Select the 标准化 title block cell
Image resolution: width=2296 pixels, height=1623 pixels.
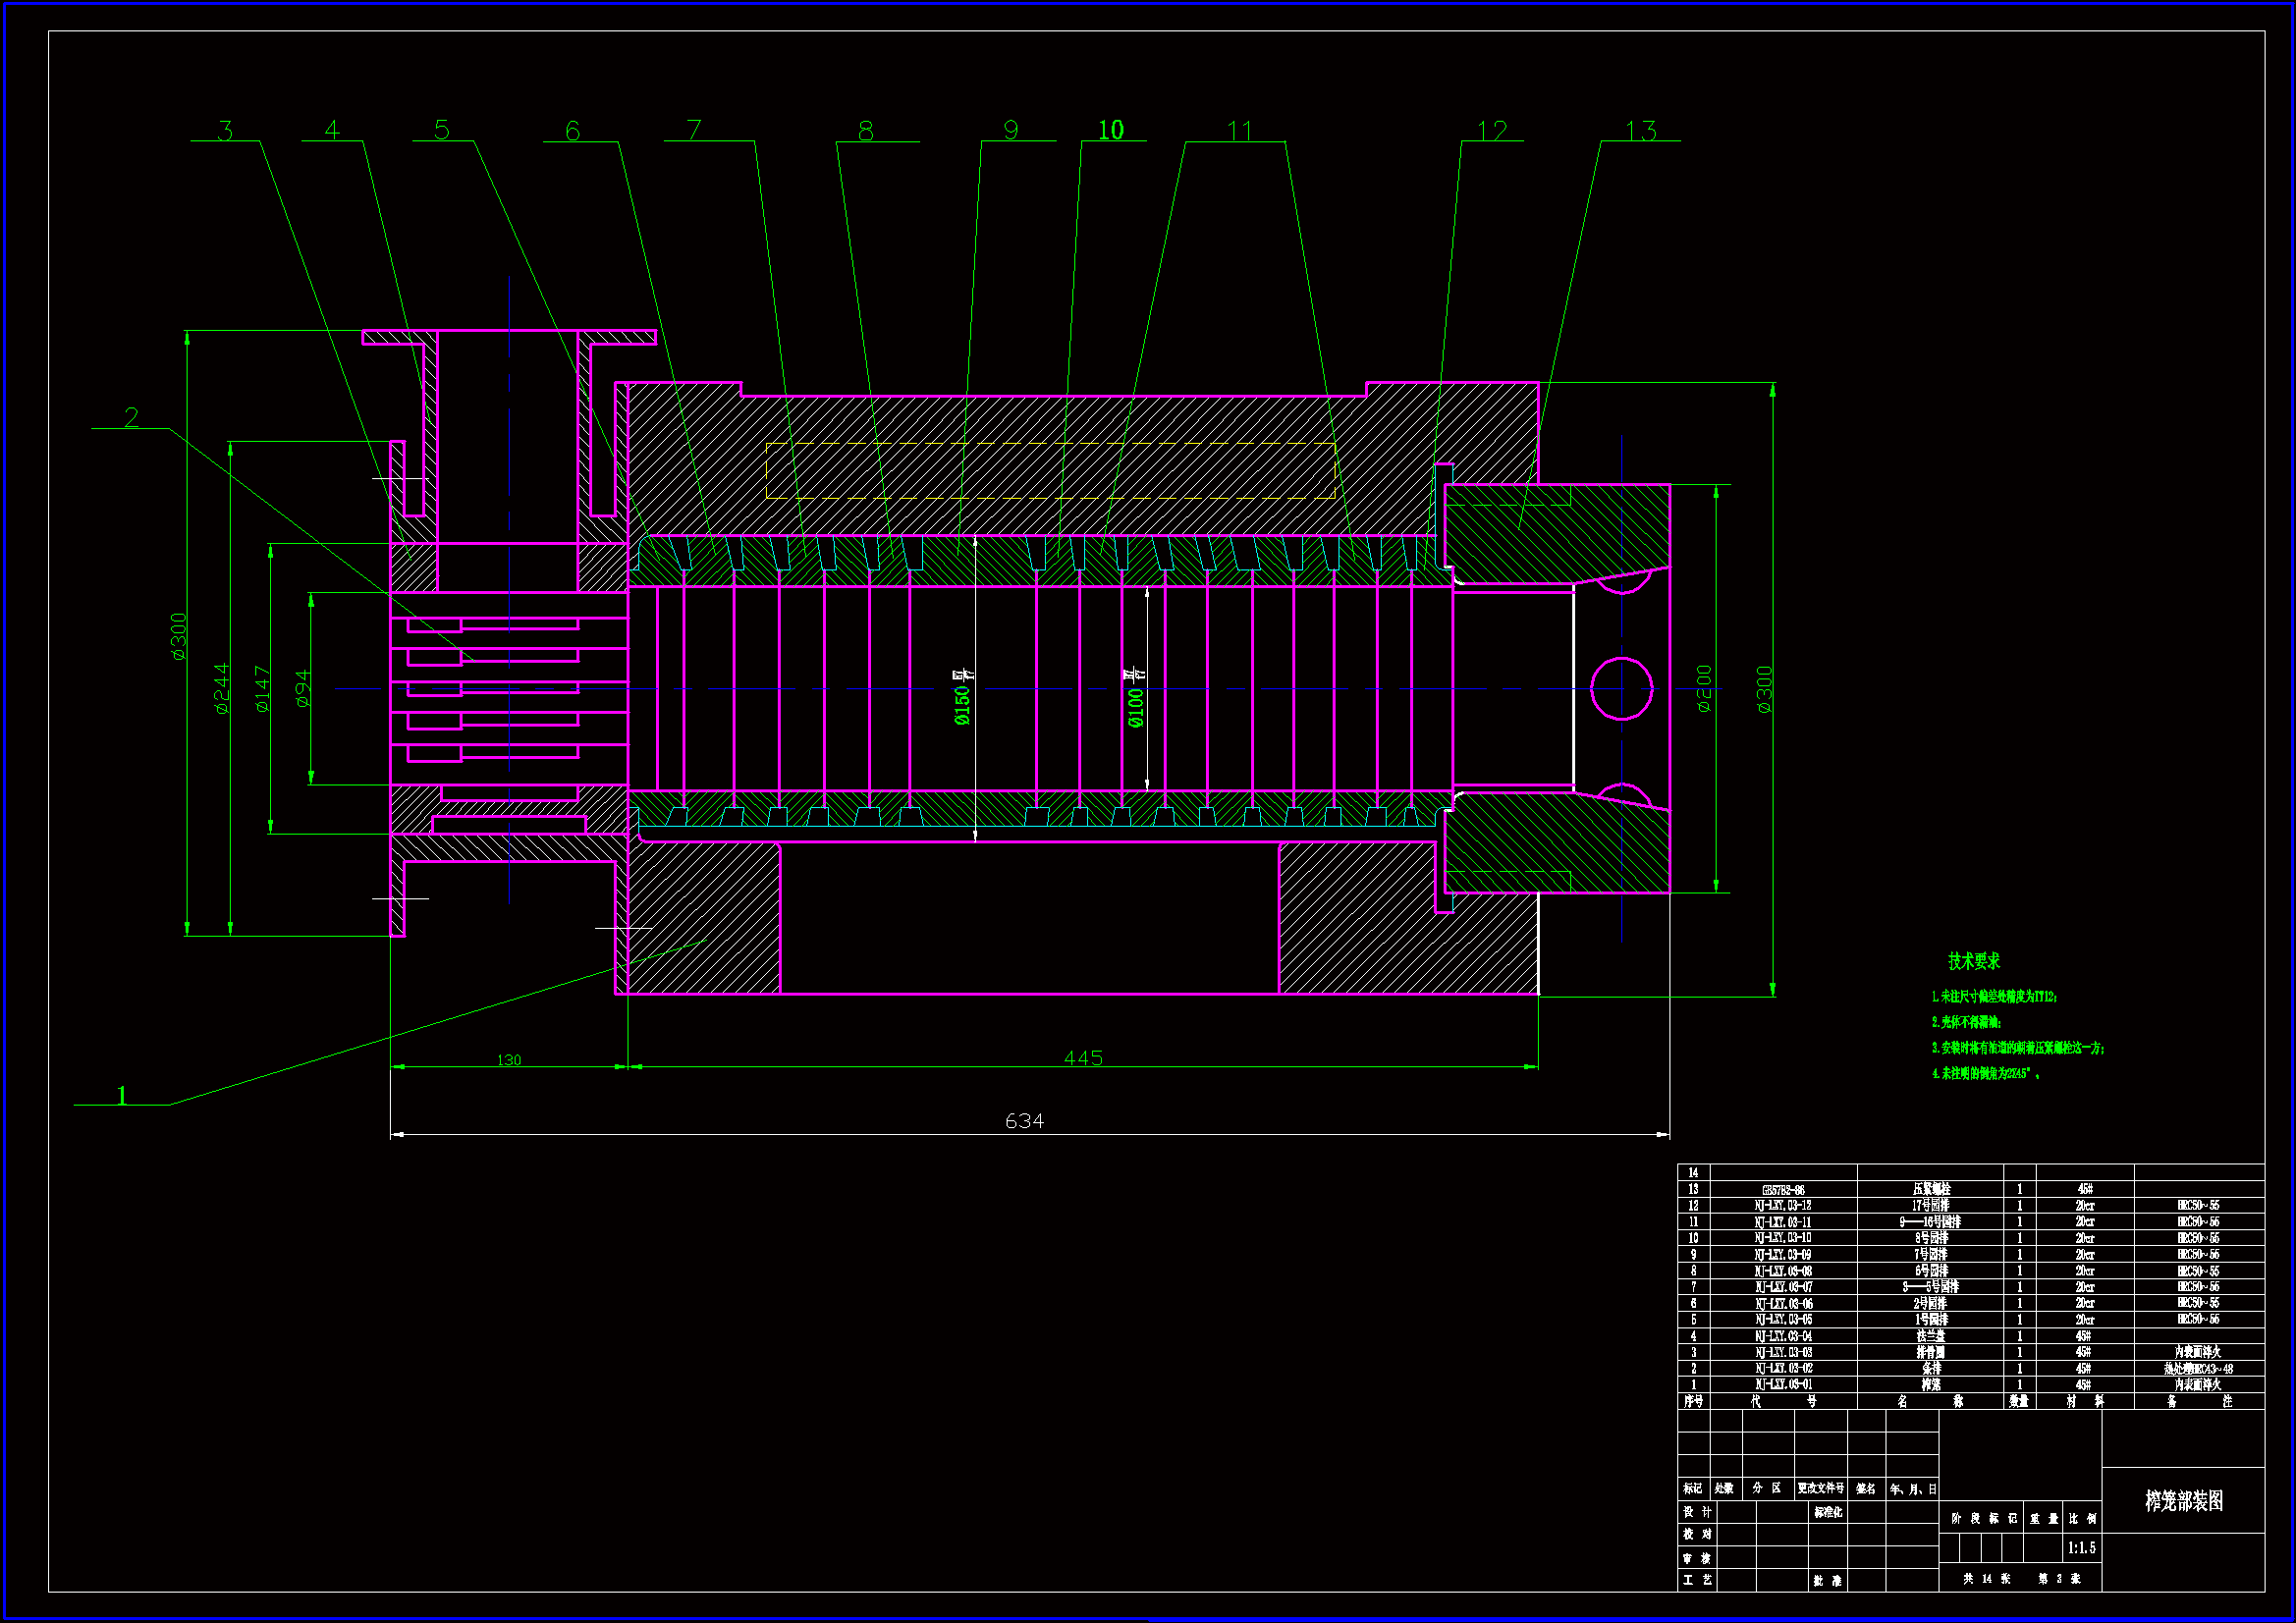(x=1827, y=1512)
